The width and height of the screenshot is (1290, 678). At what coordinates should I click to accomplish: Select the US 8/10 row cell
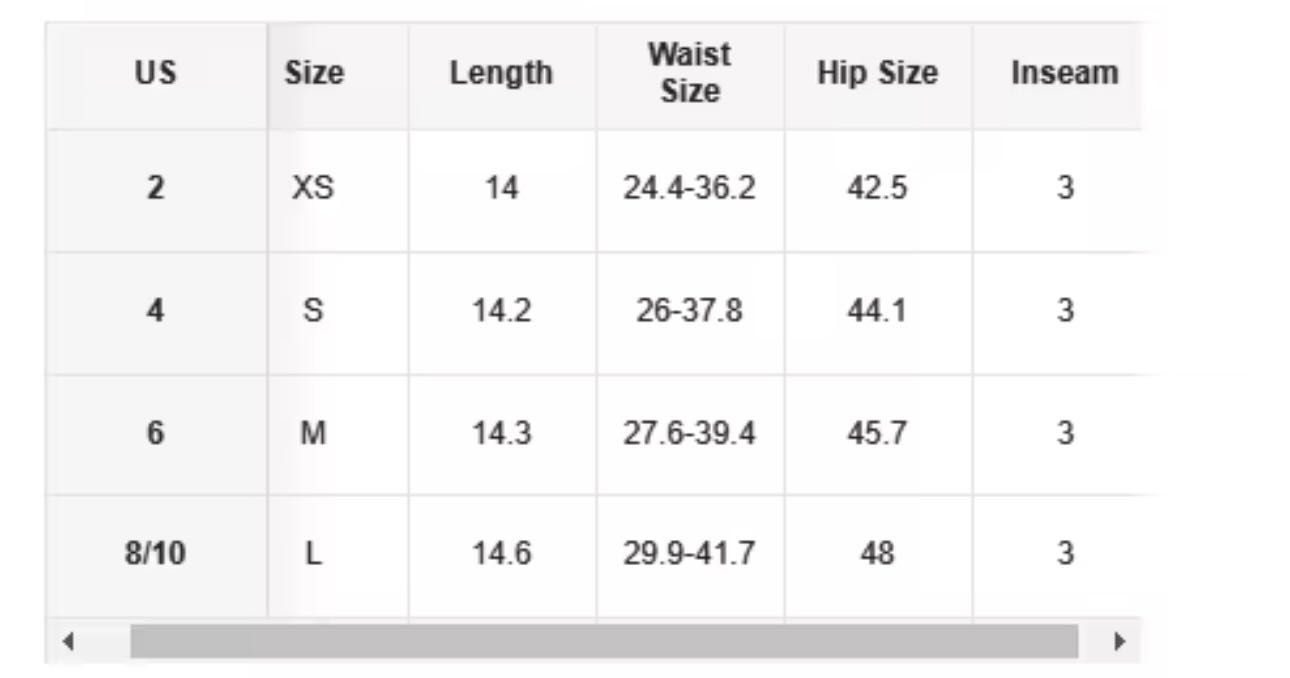click(x=155, y=553)
